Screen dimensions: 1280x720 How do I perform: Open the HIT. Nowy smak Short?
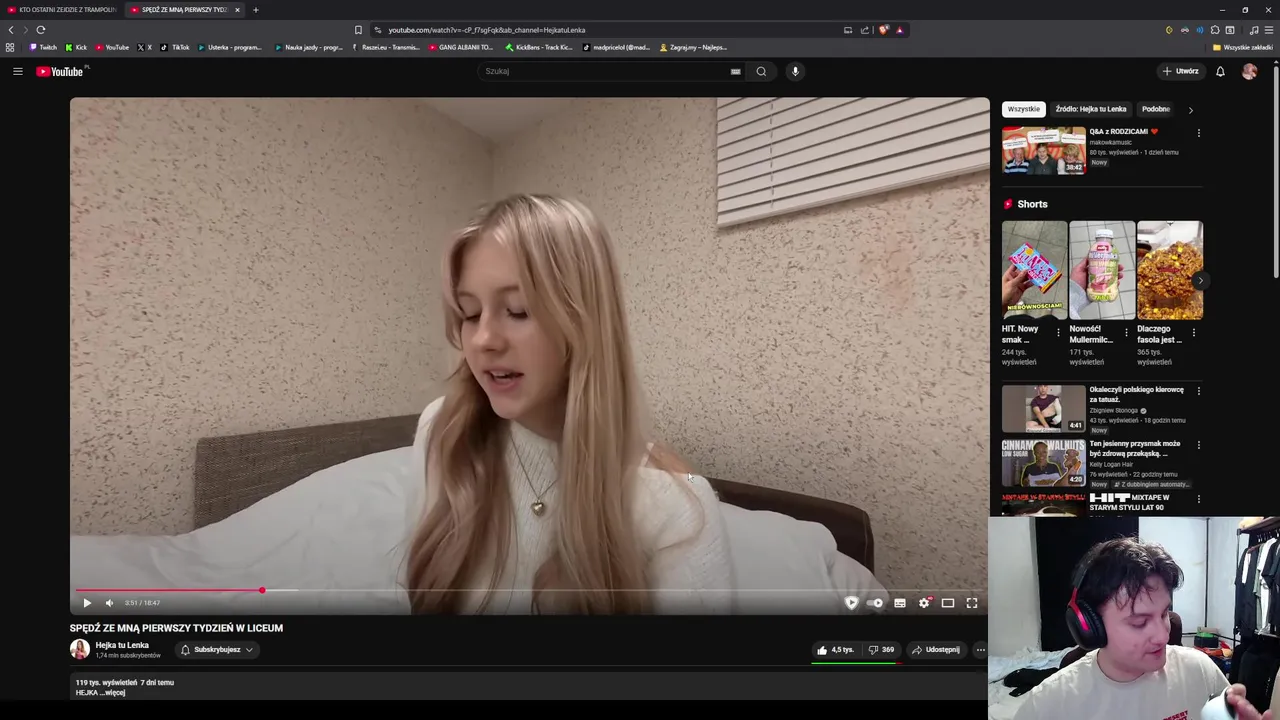(1034, 270)
